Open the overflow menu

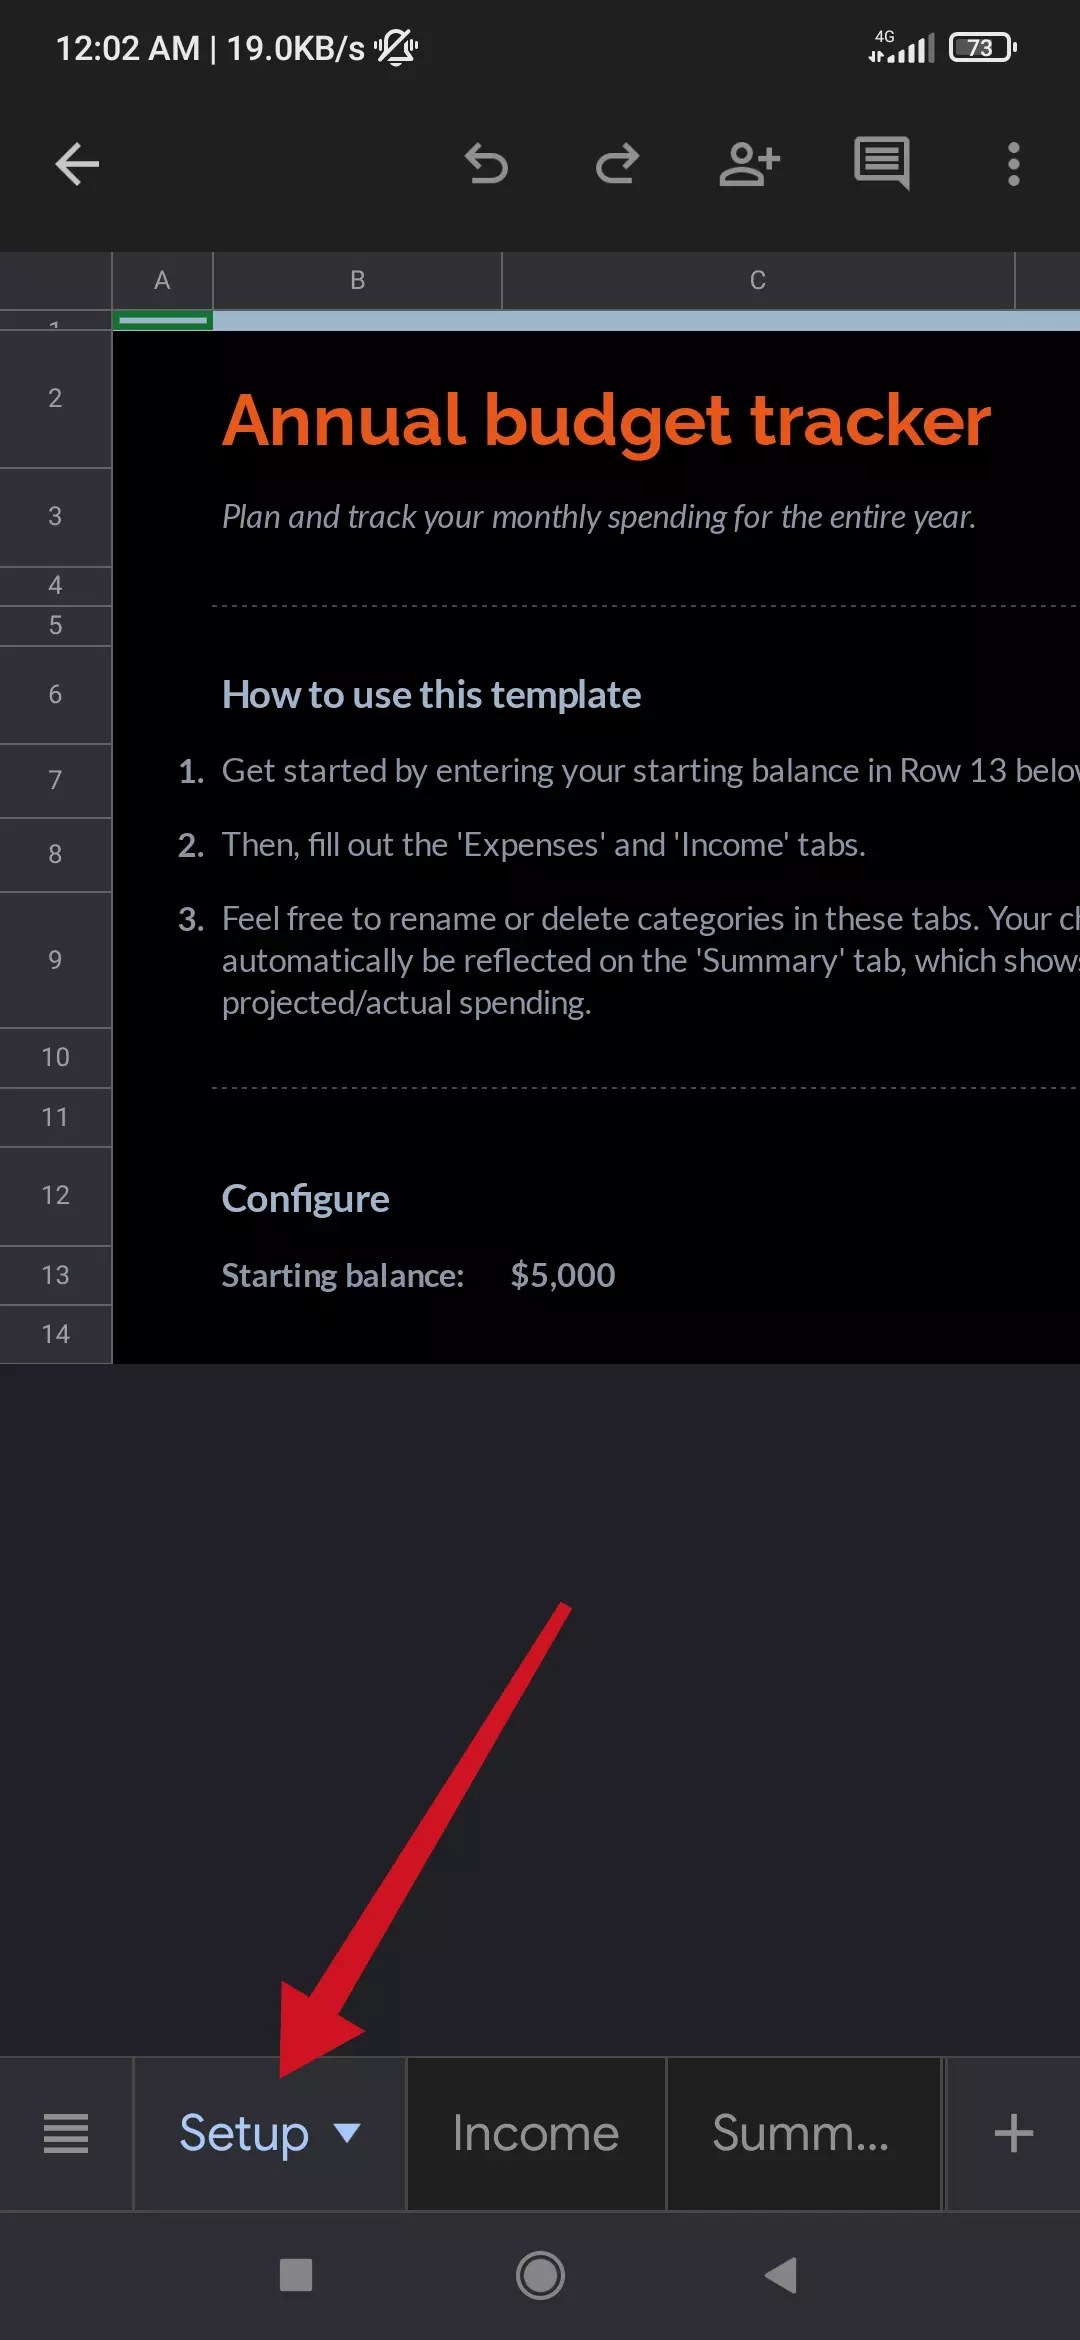[x=1013, y=164]
